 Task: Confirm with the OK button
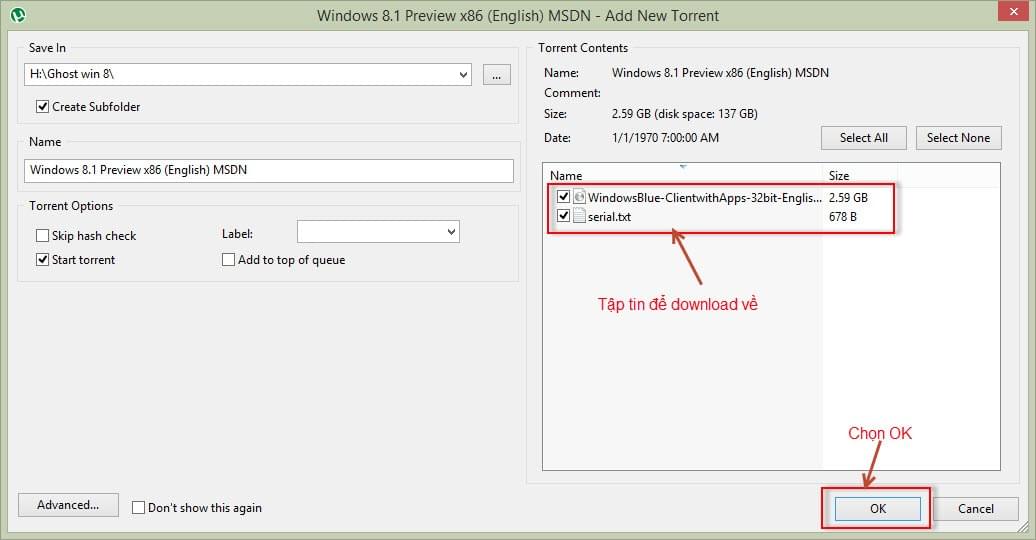pos(877,508)
